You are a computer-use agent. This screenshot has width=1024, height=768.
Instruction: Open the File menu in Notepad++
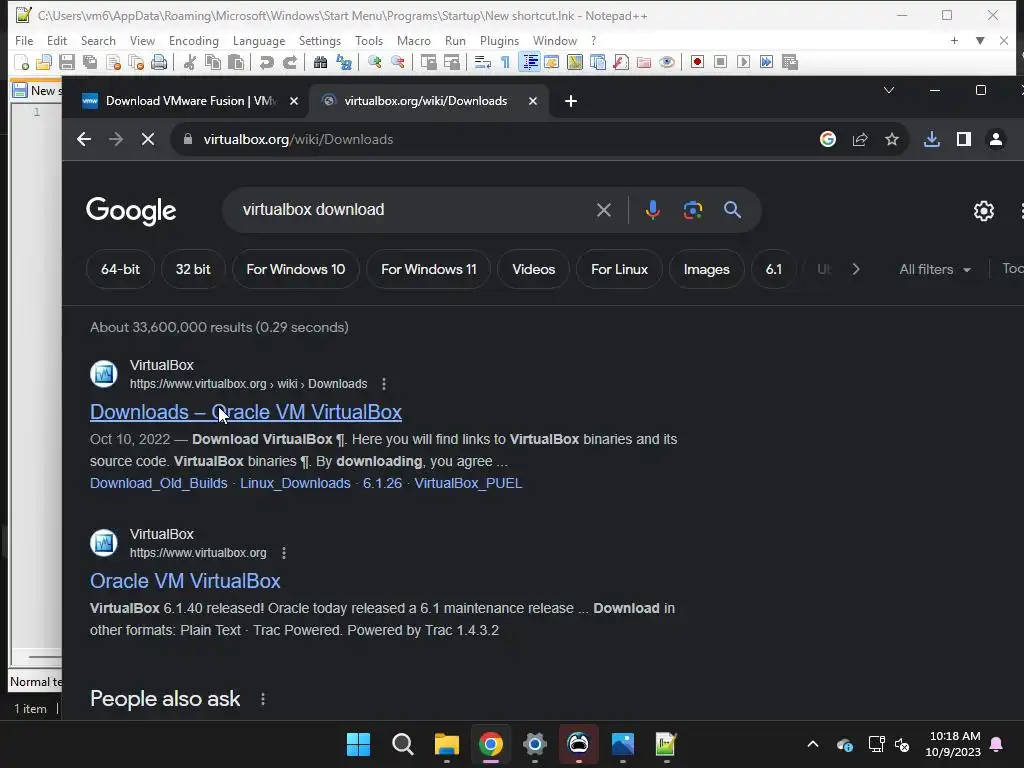[24, 40]
